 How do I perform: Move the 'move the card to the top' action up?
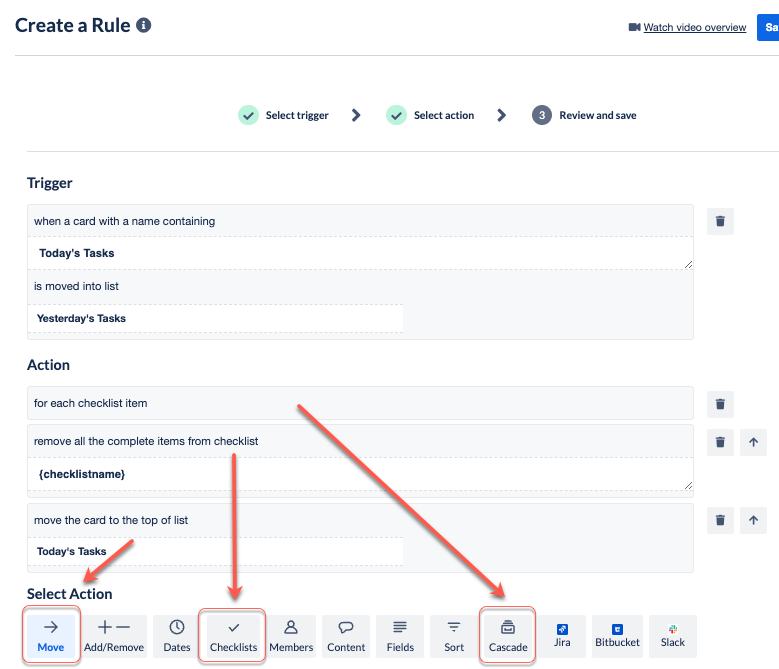point(753,520)
